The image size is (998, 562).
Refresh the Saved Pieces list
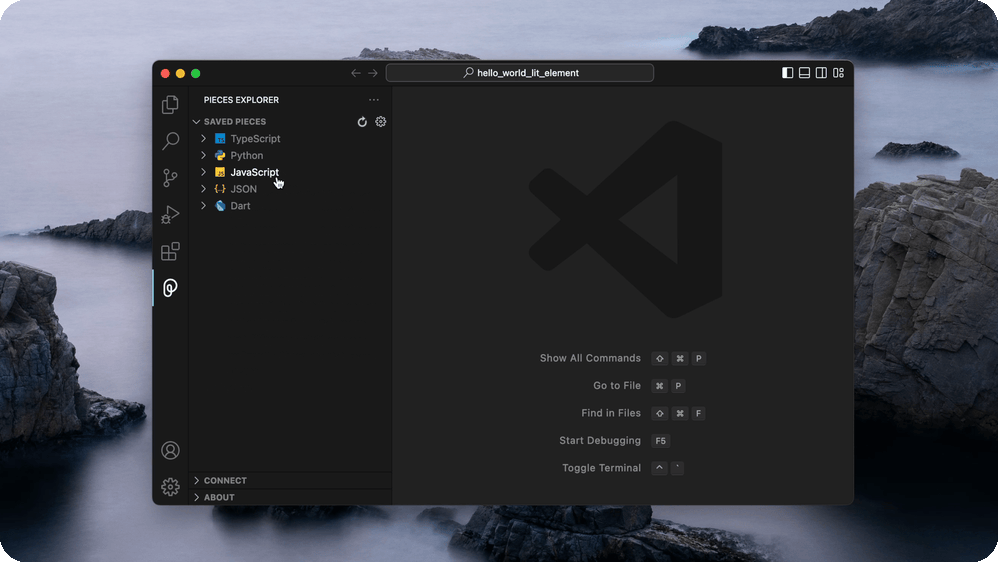(362, 122)
